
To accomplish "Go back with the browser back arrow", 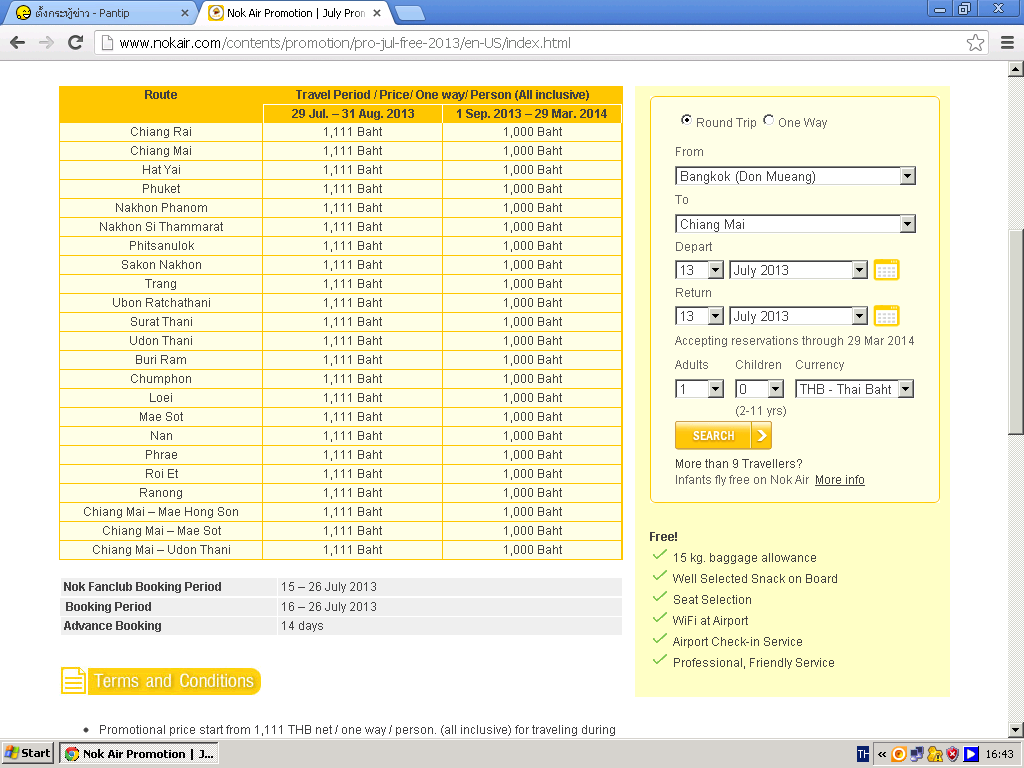I will coord(18,43).
